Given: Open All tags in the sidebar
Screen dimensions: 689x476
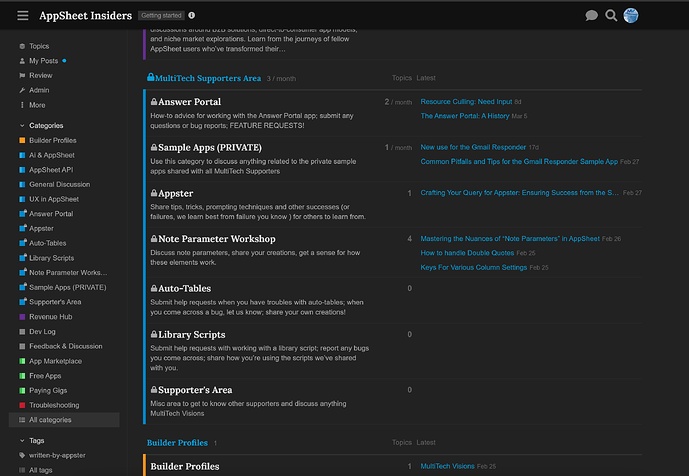Looking at the screenshot, I should [40, 470].
